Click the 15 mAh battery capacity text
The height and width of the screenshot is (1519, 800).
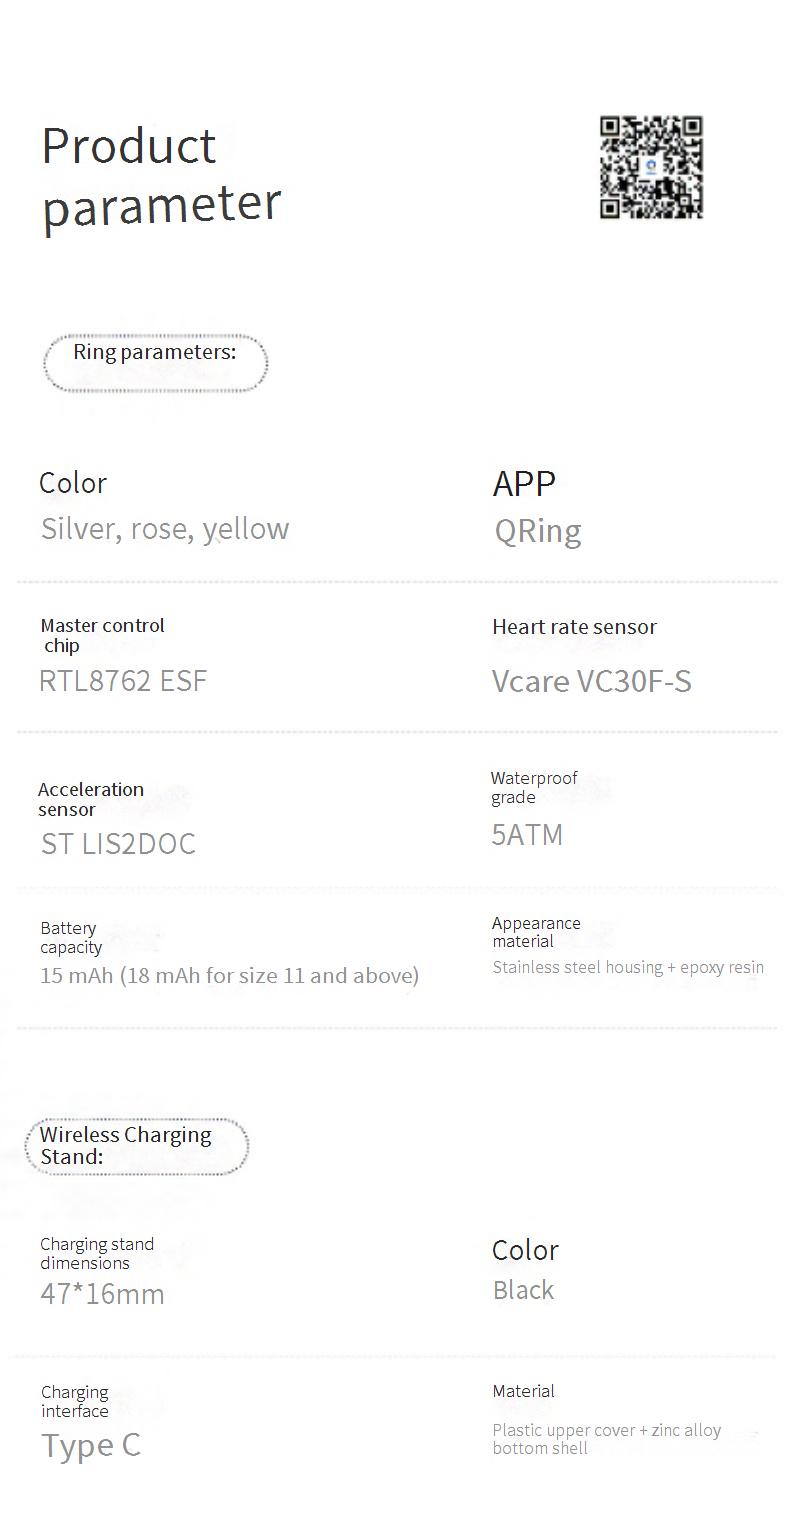(x=229, y=976)
